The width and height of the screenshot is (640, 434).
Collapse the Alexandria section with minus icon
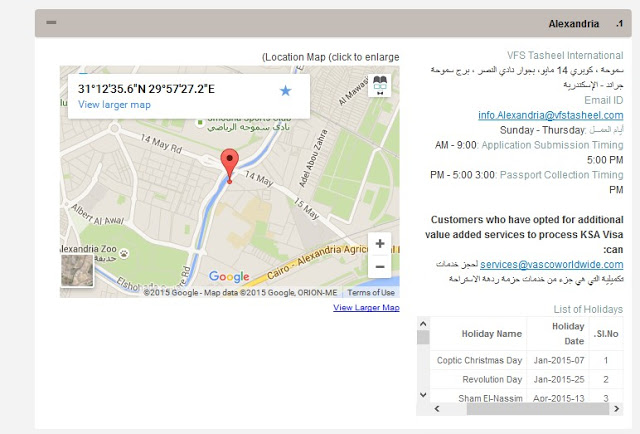click(x=51, y=22)
